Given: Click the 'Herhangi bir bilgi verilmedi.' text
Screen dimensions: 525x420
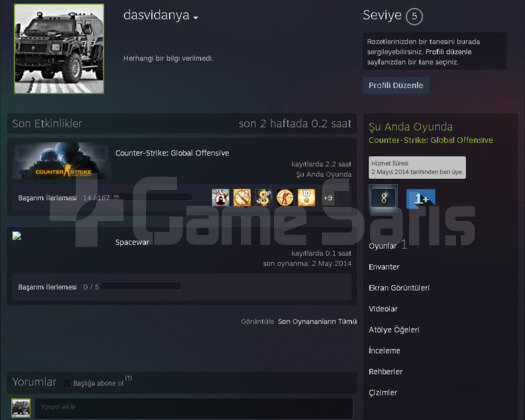Looking at the screenshot, I should [168, 58].
